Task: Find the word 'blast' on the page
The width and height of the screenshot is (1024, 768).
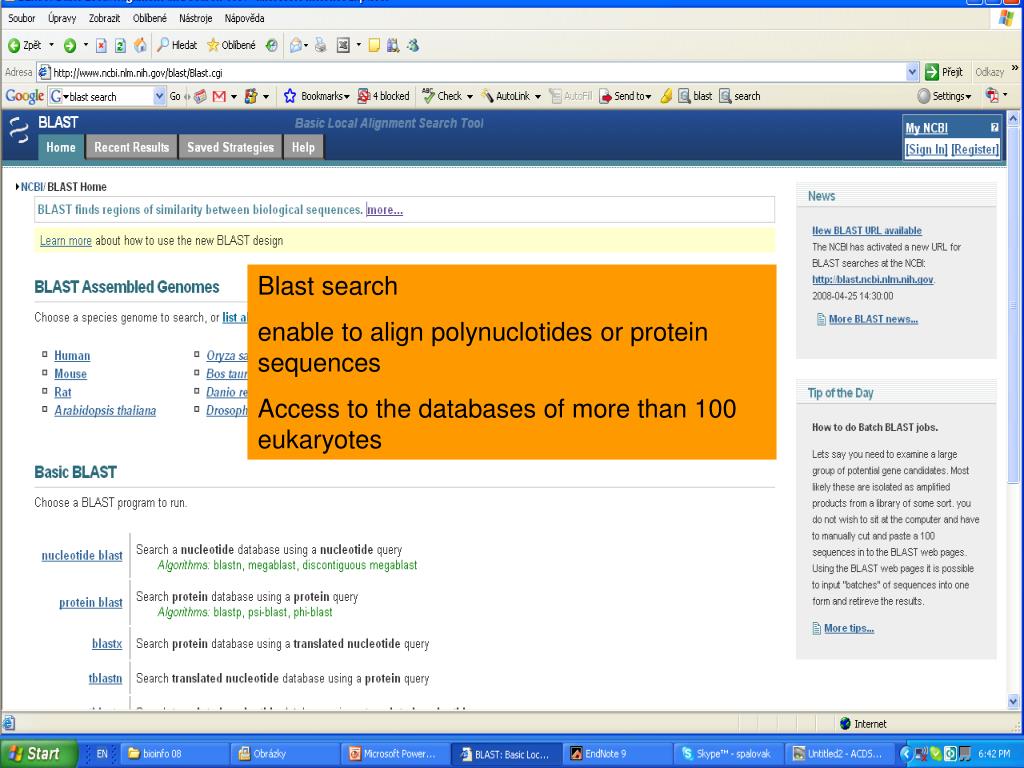Action: 695,97
